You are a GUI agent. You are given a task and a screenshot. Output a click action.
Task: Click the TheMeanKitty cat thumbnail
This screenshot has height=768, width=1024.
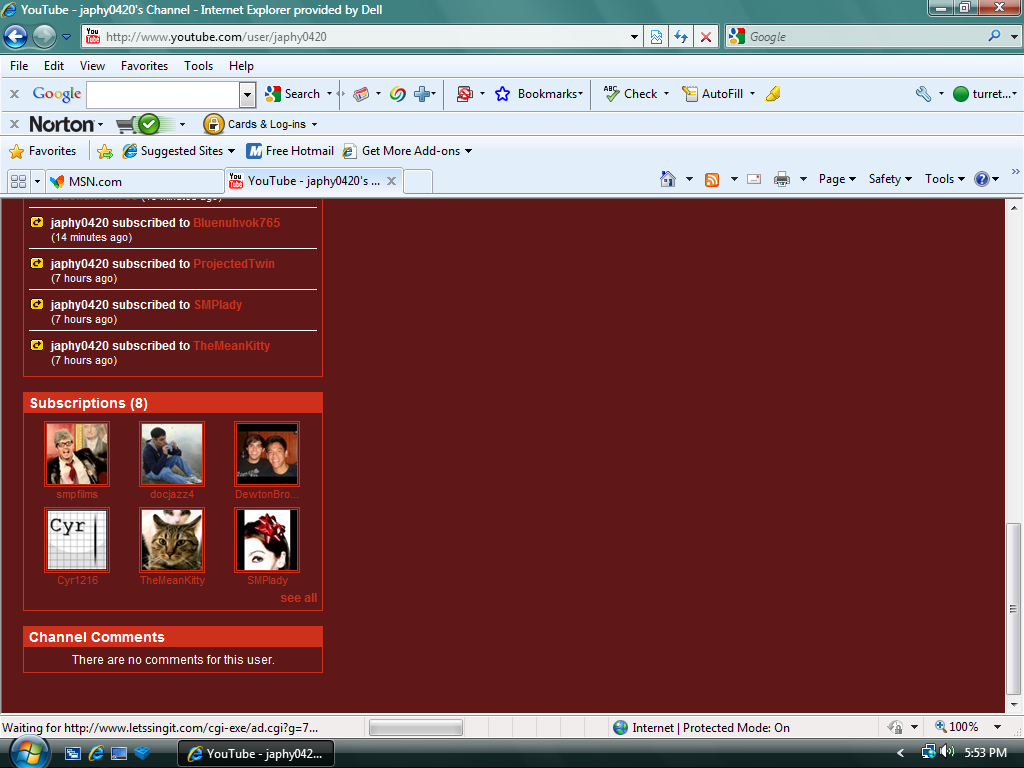click(172, 540)
